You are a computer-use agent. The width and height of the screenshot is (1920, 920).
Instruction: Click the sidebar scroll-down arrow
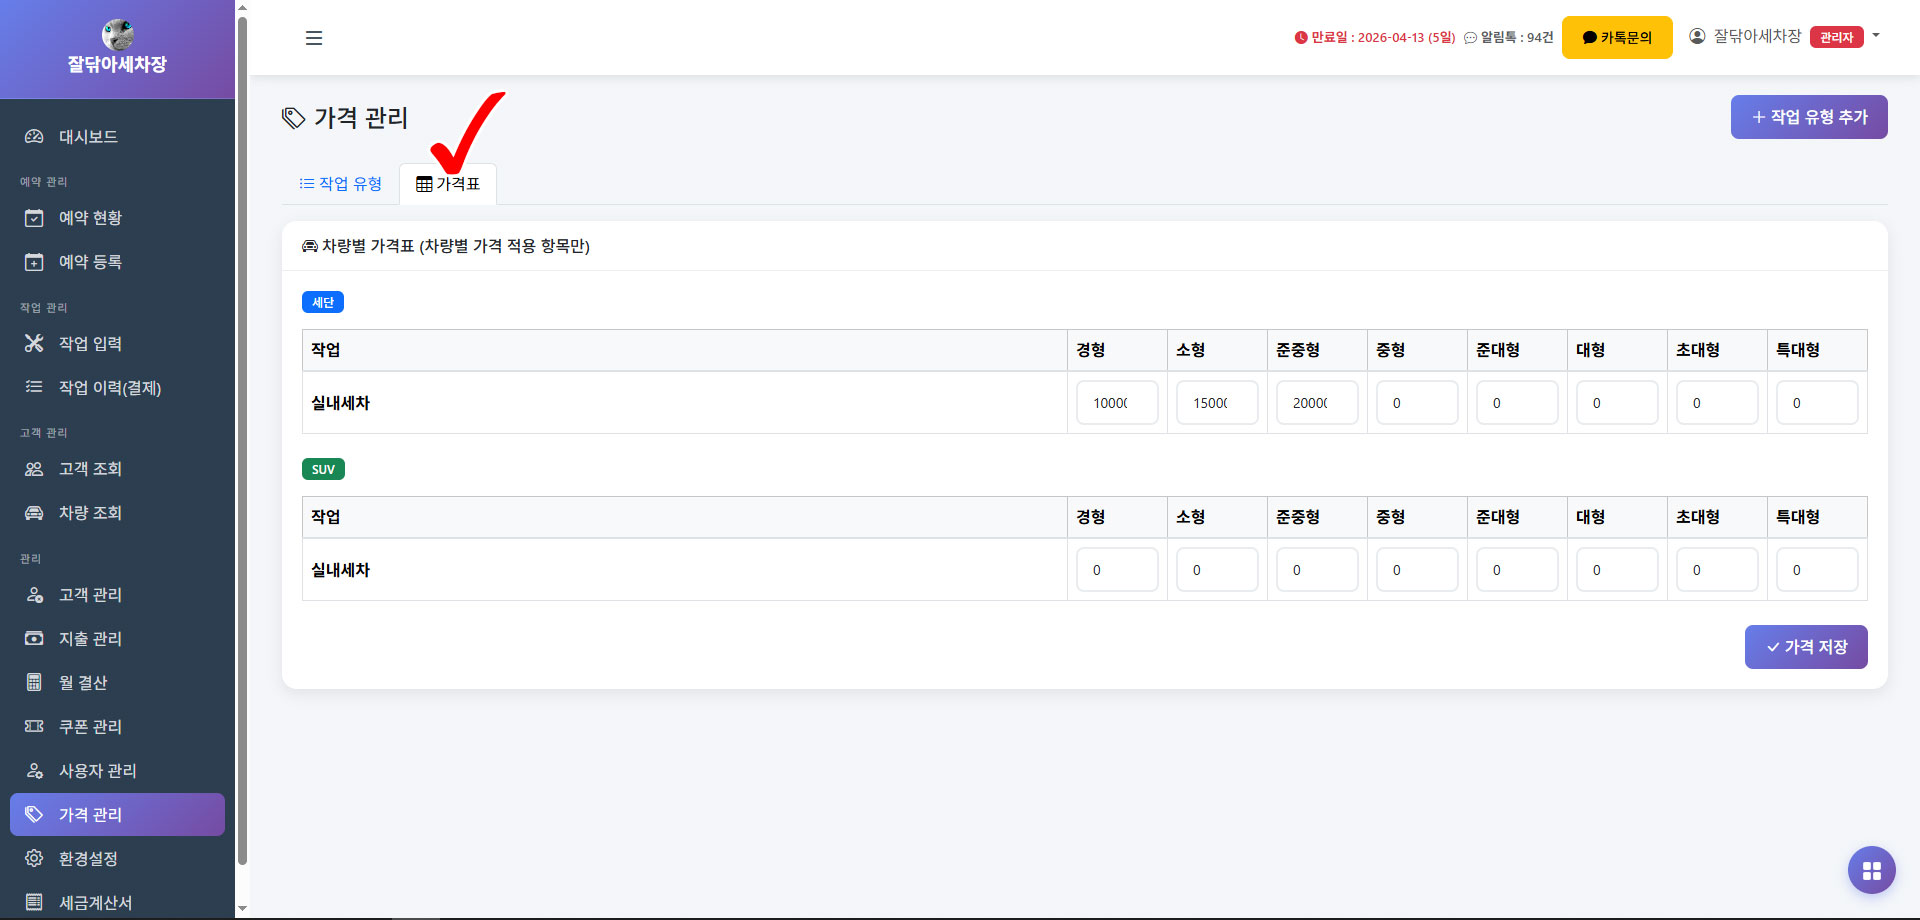coord(242,908)
